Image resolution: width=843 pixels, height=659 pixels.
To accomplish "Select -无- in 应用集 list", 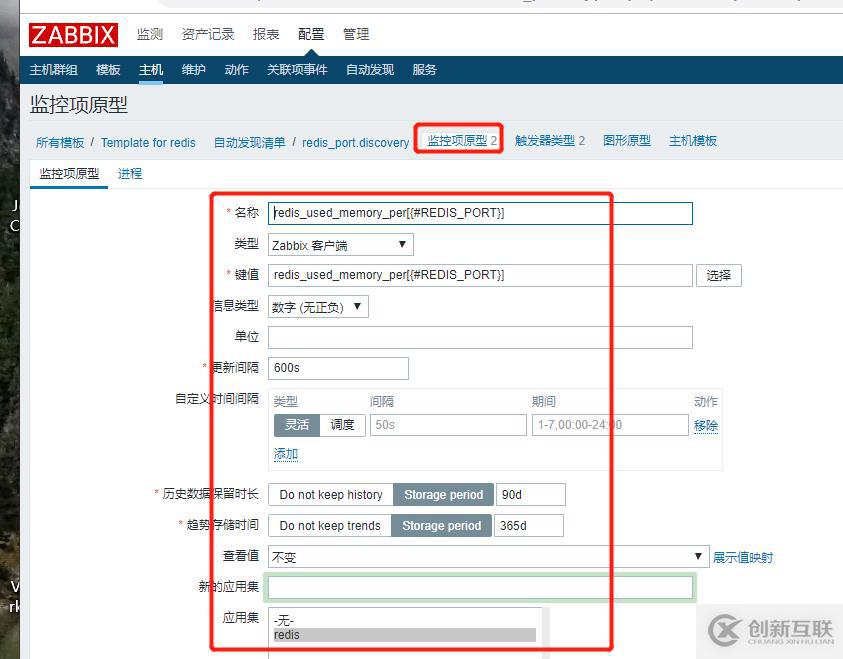I will (x=405, y=621).
